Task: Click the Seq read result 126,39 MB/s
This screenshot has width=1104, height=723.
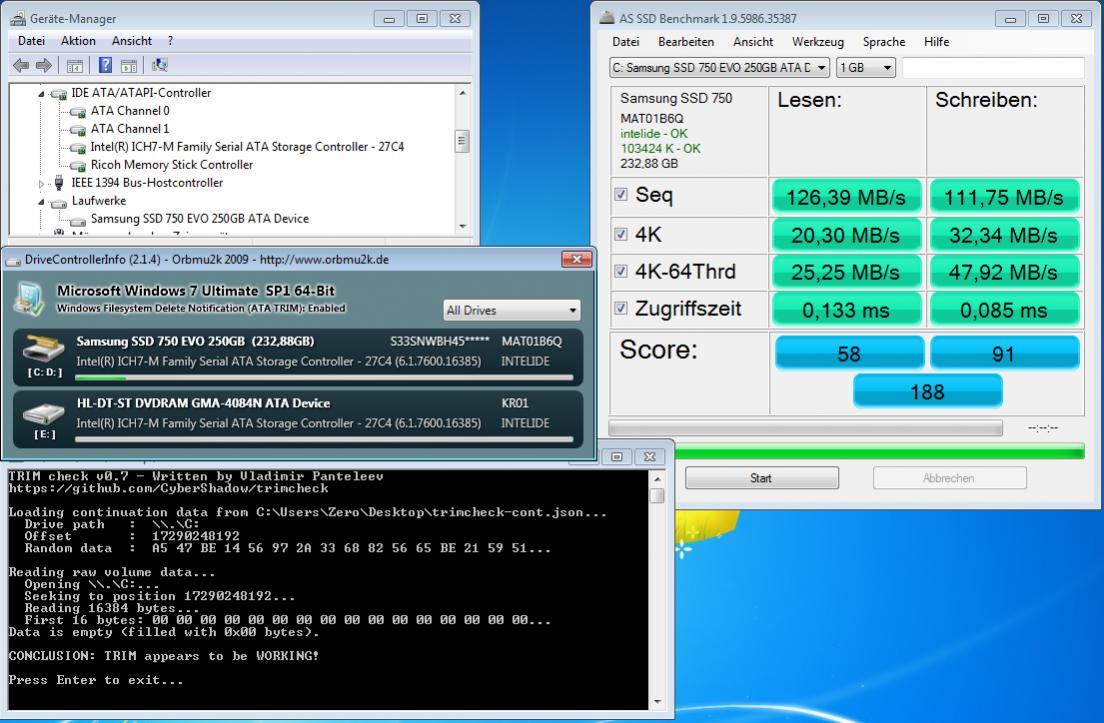Action: (846, 197)
